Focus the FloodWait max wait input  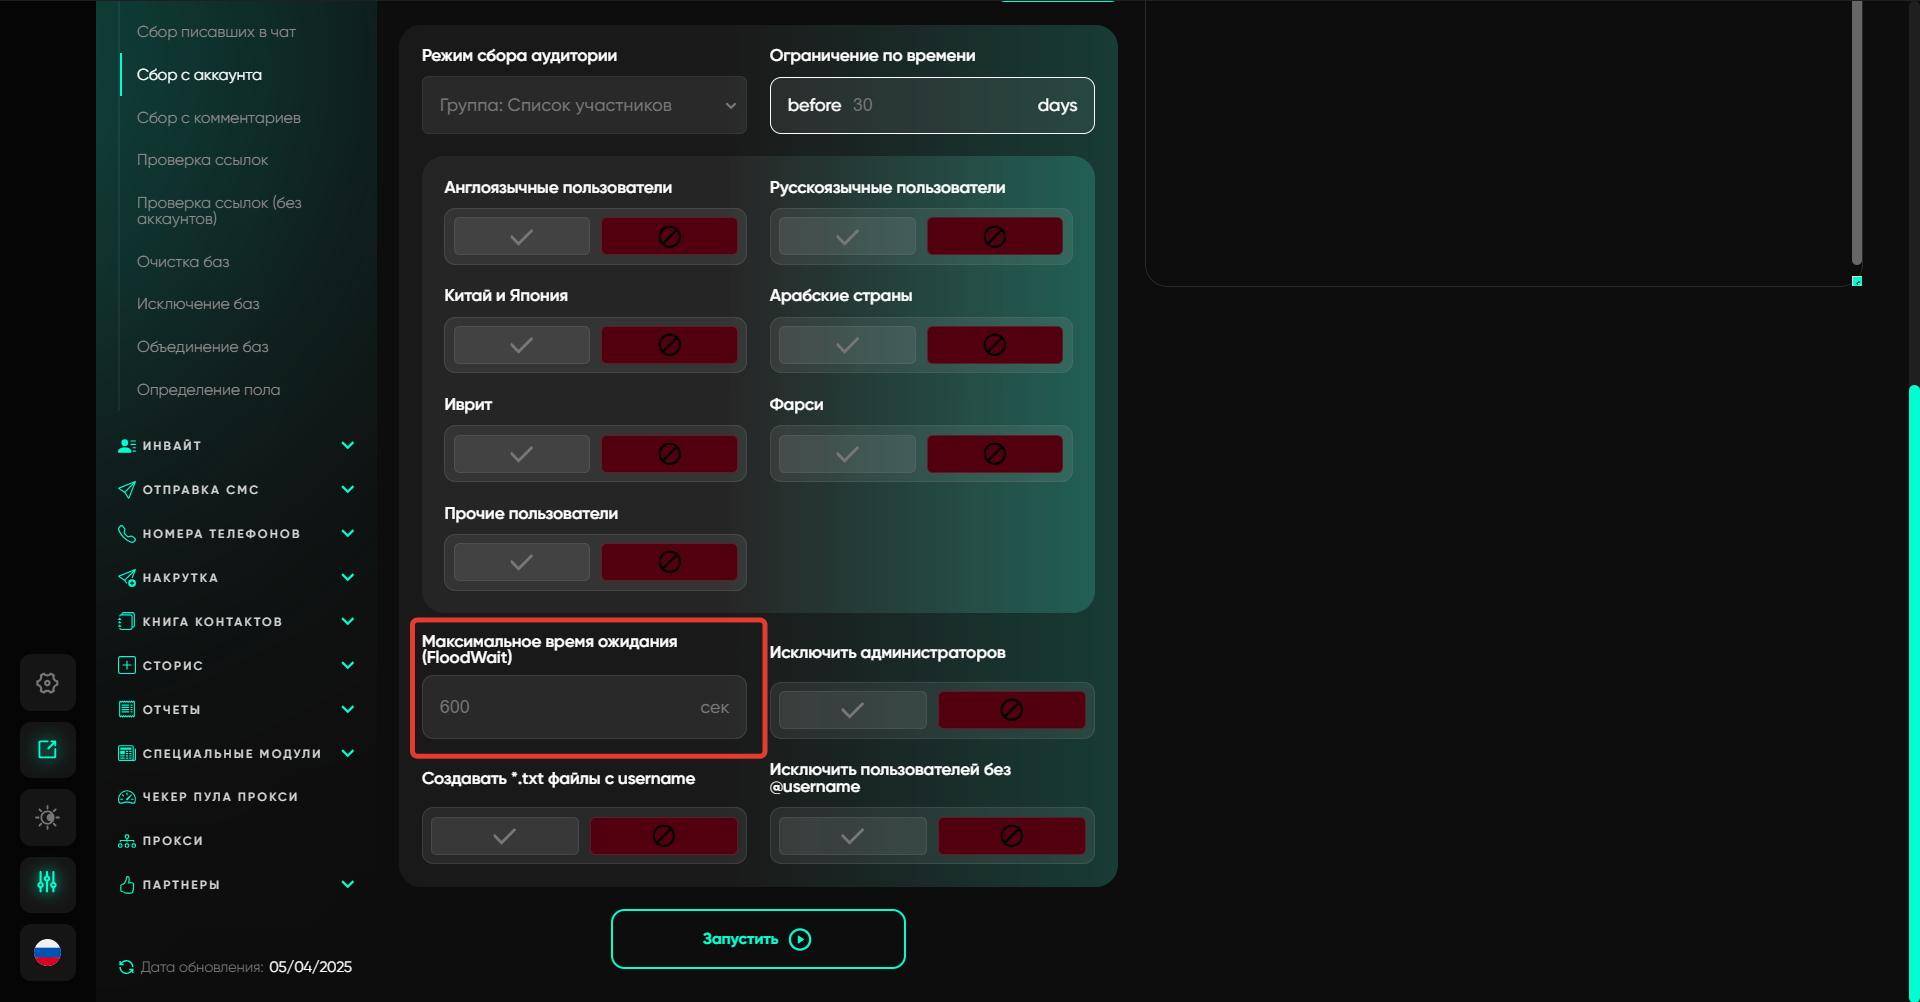point(565,707)
